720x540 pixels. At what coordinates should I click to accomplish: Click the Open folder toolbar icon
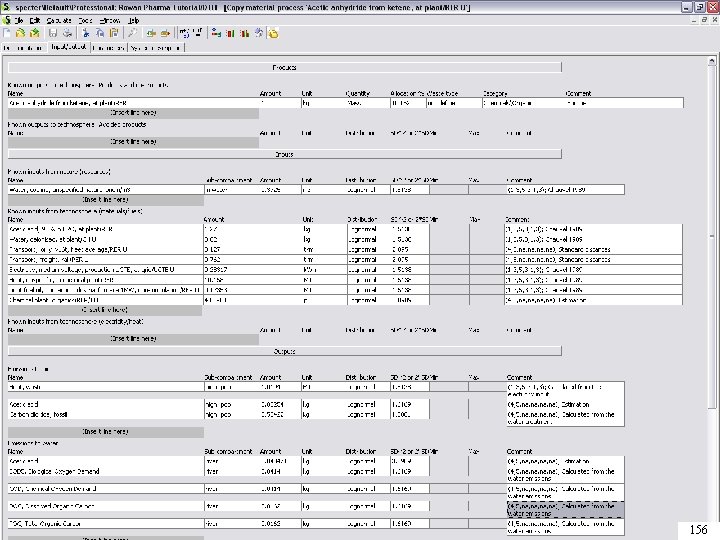tap(21, 33)
